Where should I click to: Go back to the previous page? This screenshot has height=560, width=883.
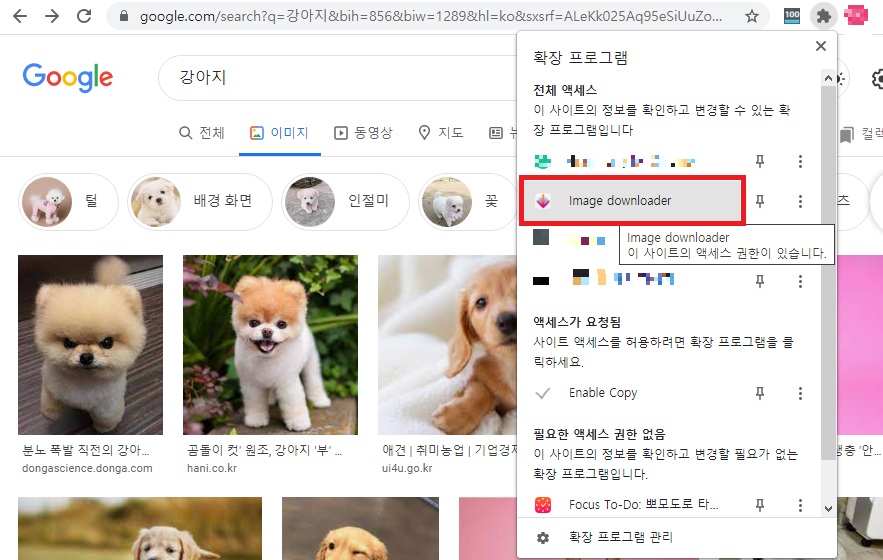coord(20,16)
